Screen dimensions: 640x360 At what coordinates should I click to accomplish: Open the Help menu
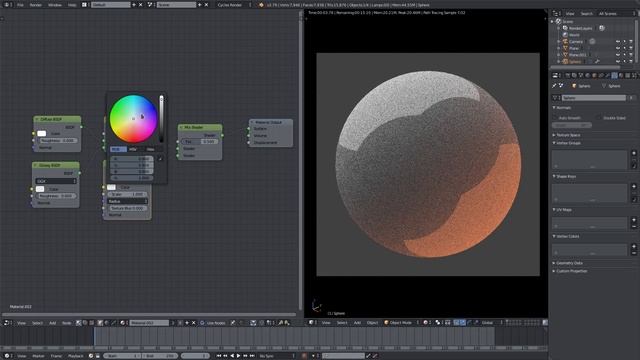[x=72, y=5]
